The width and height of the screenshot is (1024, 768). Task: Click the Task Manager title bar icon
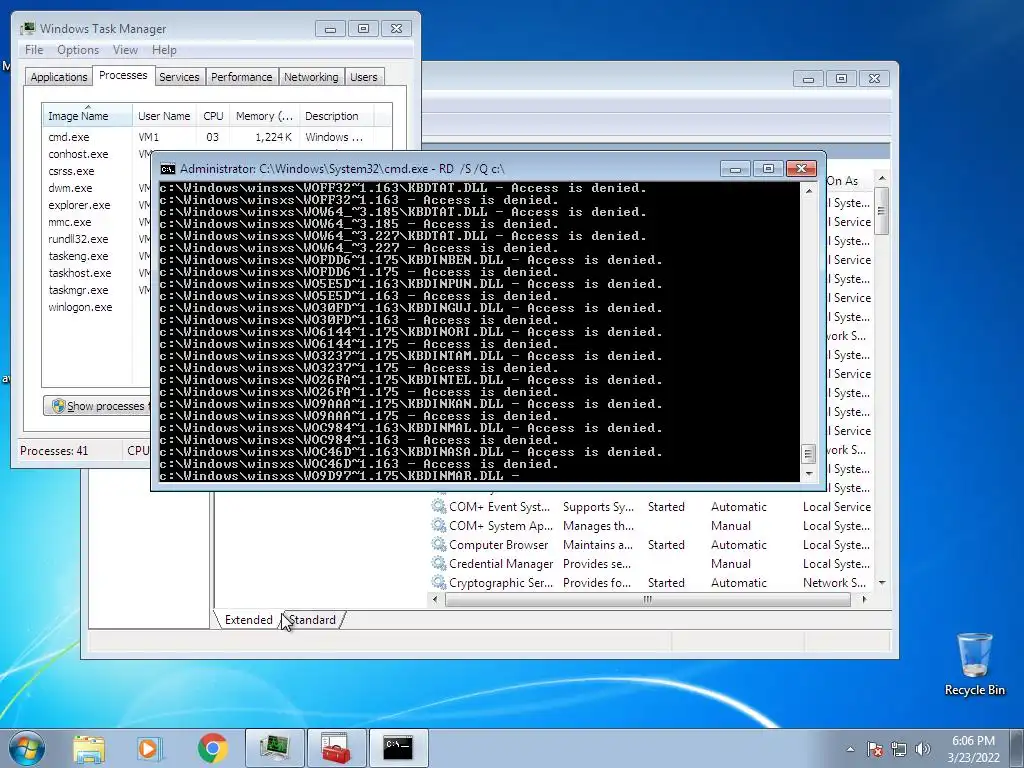point(27,29)
